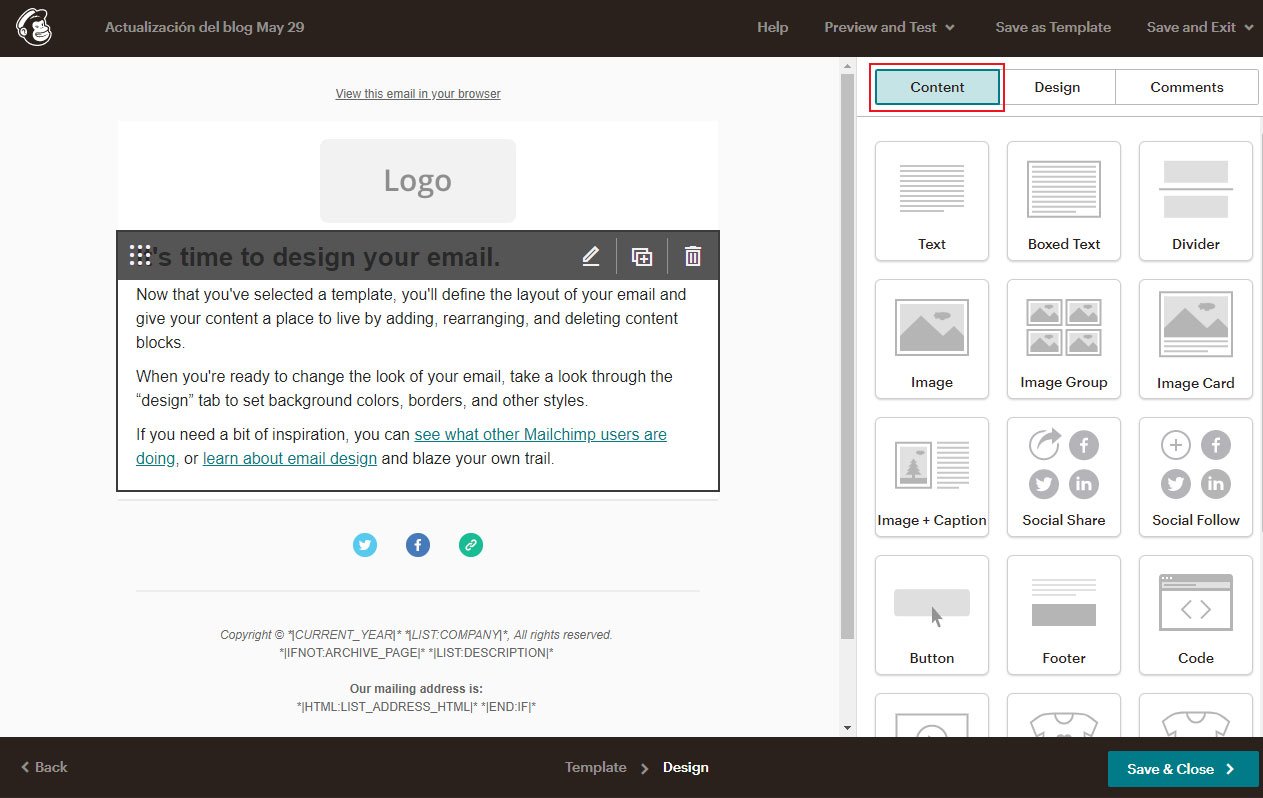Delete the selected block with trash icon
Viewport: 1263px width, 798px height.
coord(693,256)
